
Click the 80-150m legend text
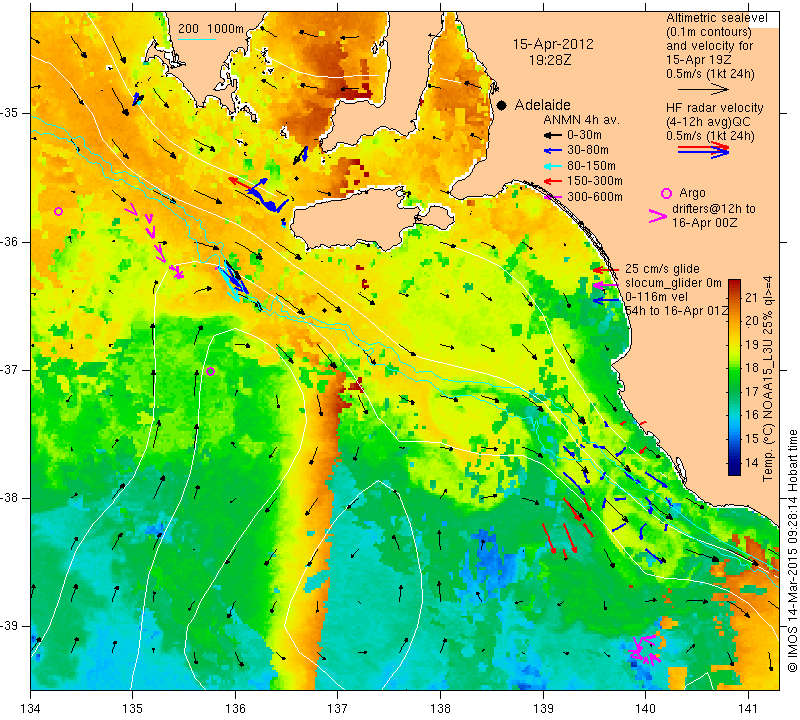(591, 166)
